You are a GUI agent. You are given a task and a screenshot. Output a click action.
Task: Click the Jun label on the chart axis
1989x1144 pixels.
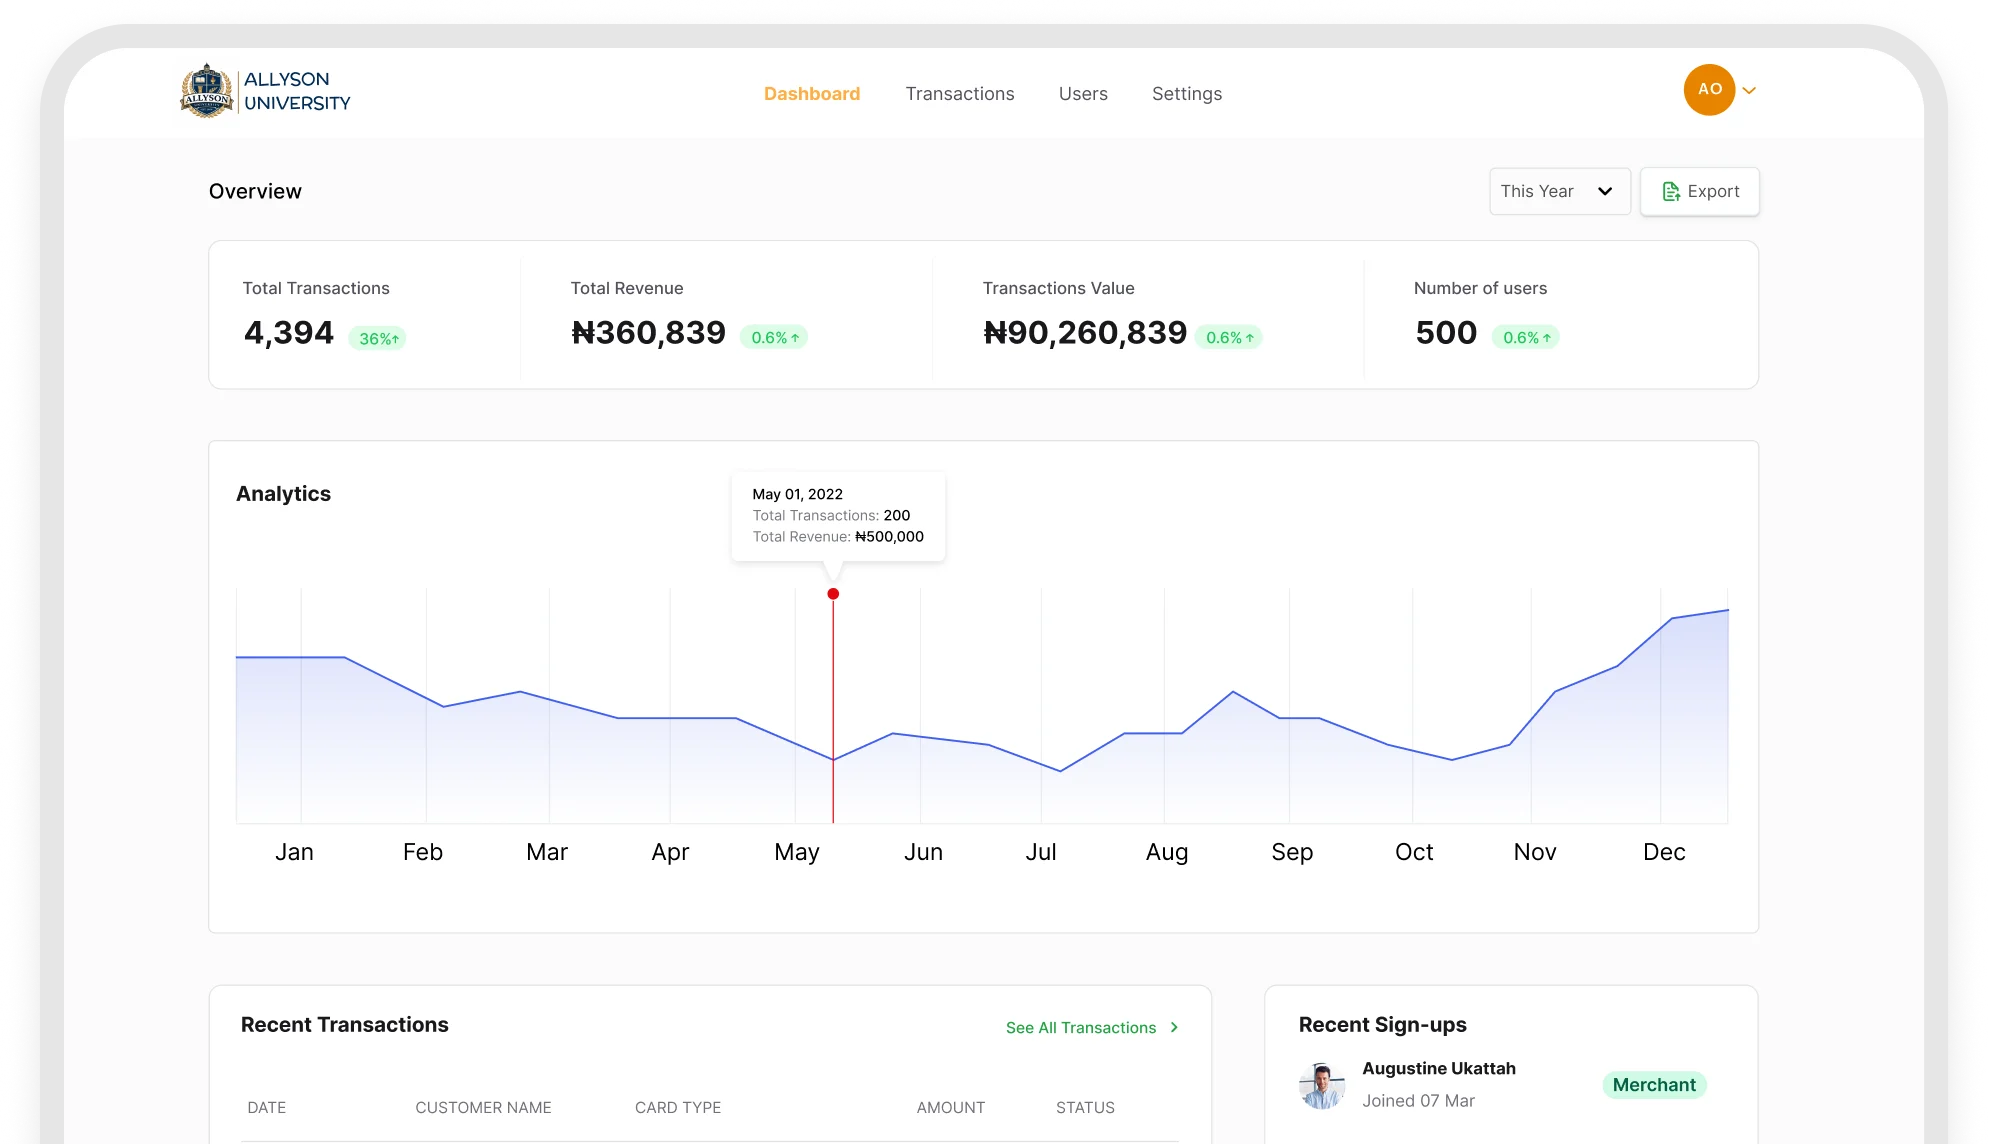pos(923,852)
